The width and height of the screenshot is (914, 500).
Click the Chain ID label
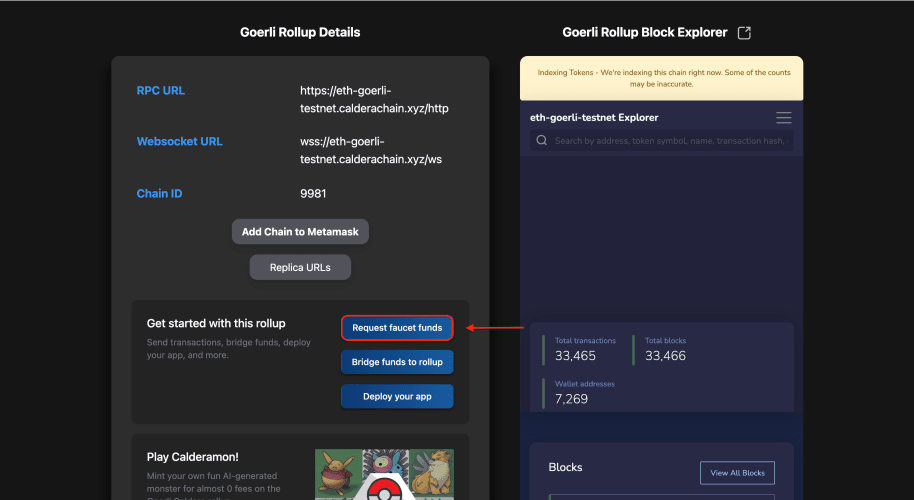tap(159, 193)
